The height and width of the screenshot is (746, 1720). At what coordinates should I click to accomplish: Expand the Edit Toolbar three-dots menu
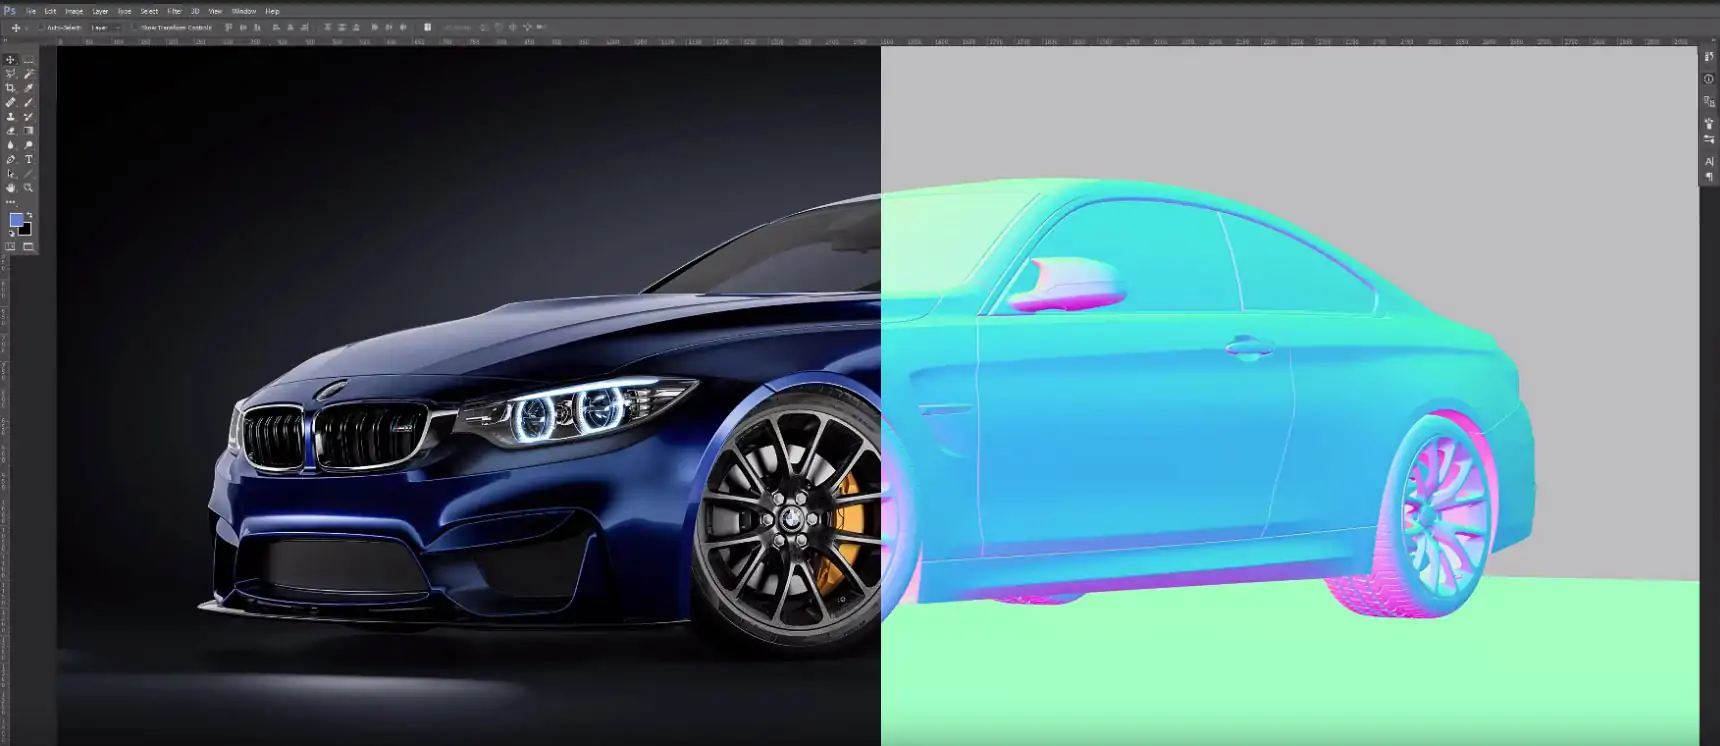[11, 202]
